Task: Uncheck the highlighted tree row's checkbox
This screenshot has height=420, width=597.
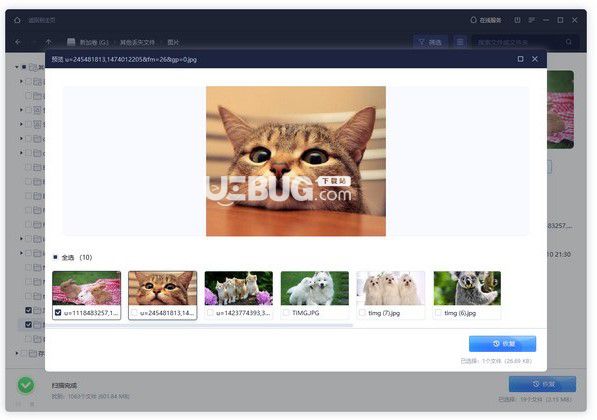Action: (x=28, y=324)
